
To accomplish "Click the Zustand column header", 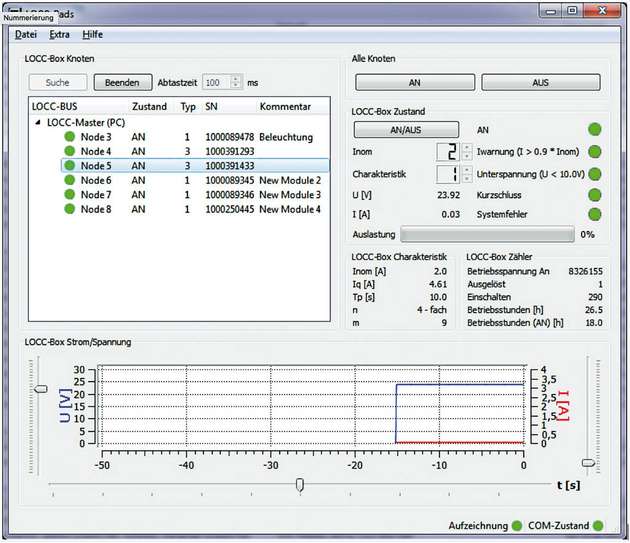I will [149, 107].
